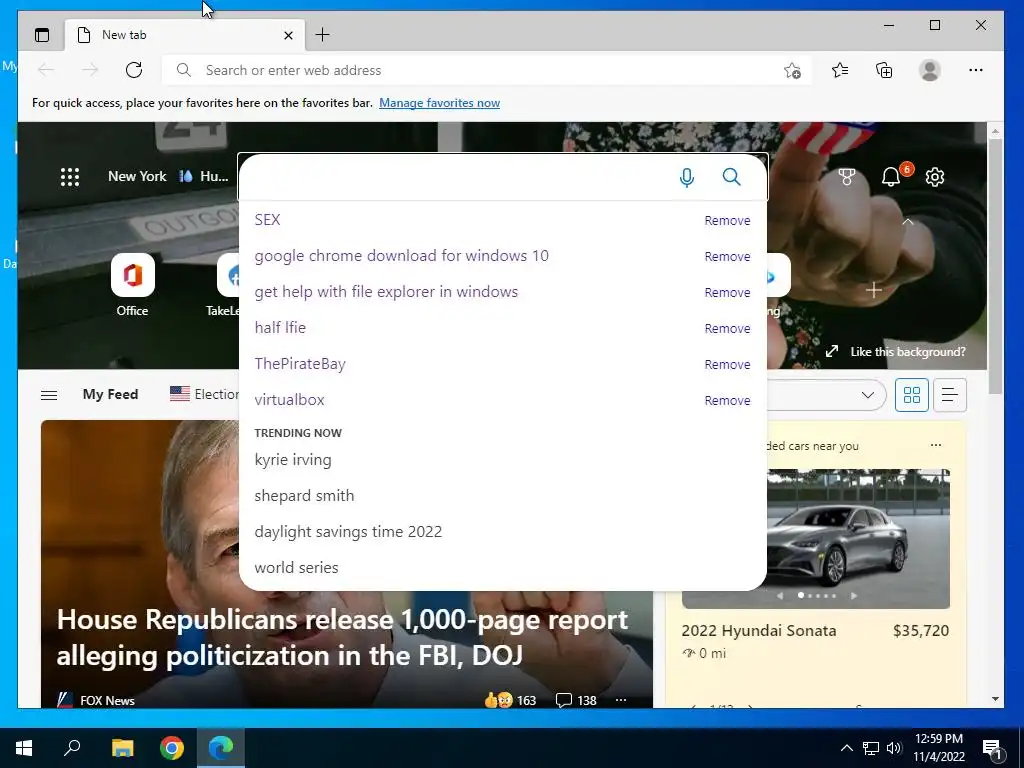Click Manage favorites now link
The height and width of the screenshot is (768, 1024).
(x=440, y=103)
